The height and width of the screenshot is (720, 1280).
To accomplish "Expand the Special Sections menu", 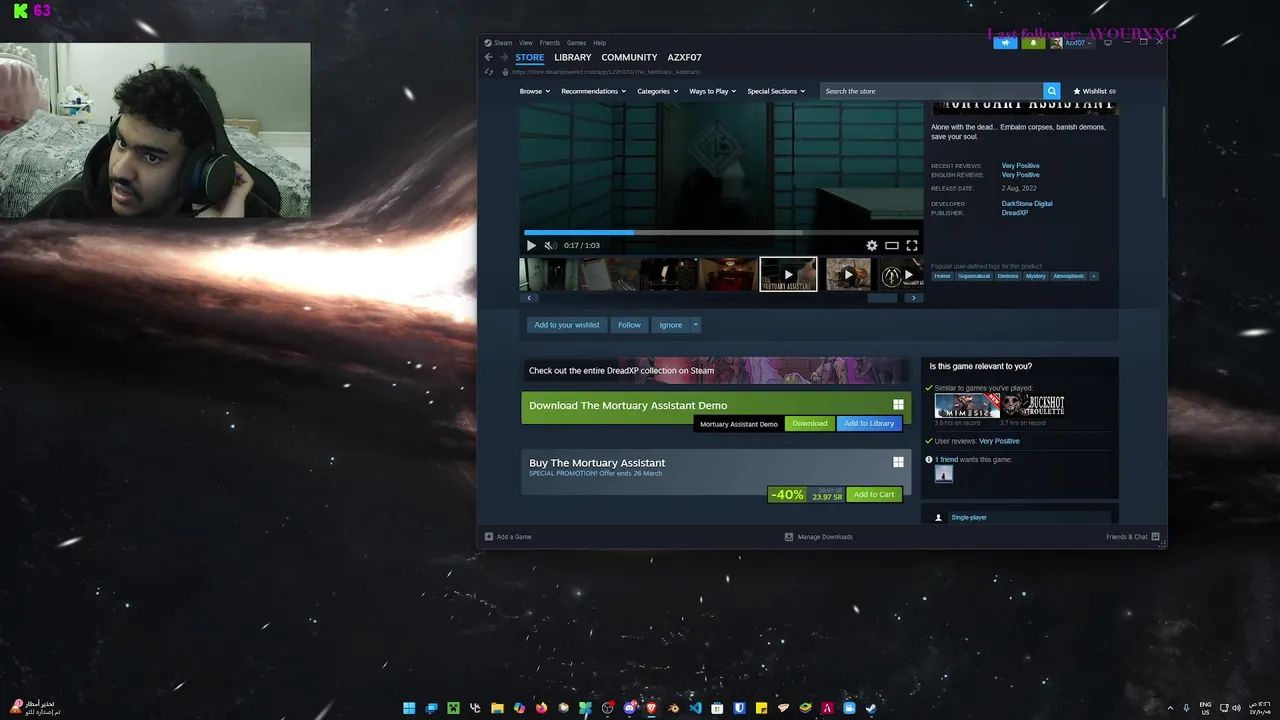I will point(776,91).
